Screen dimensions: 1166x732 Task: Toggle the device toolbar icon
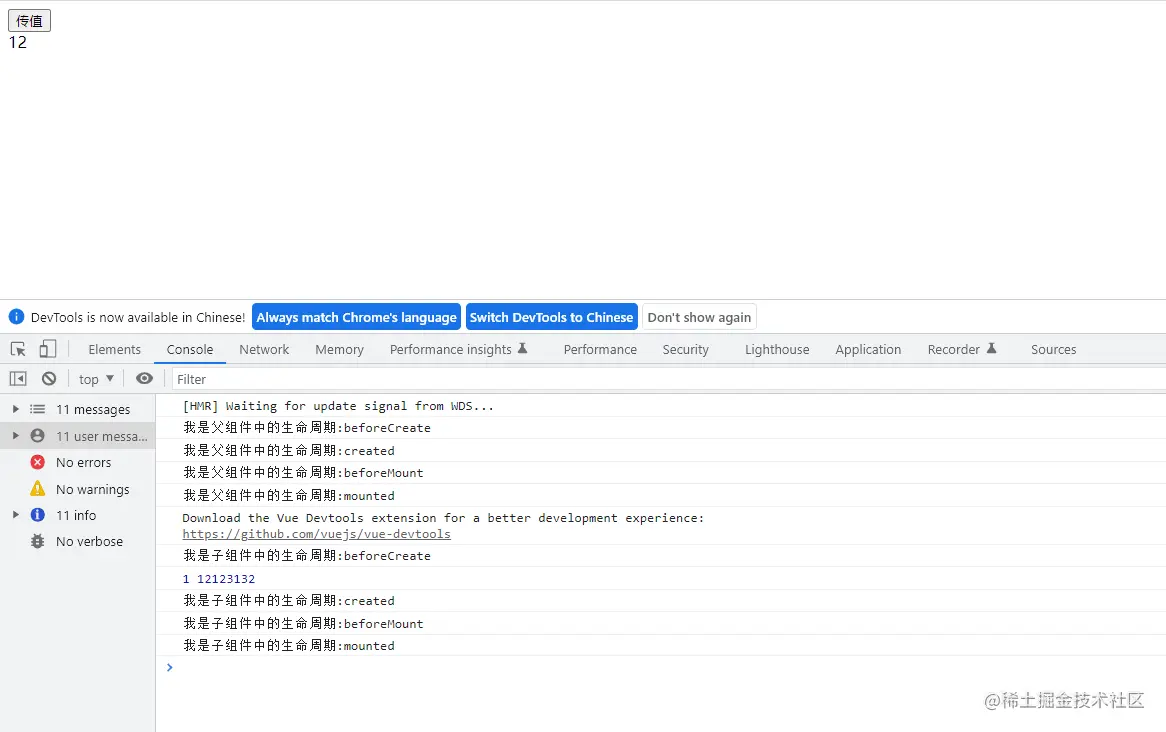(x=48, y=349)
